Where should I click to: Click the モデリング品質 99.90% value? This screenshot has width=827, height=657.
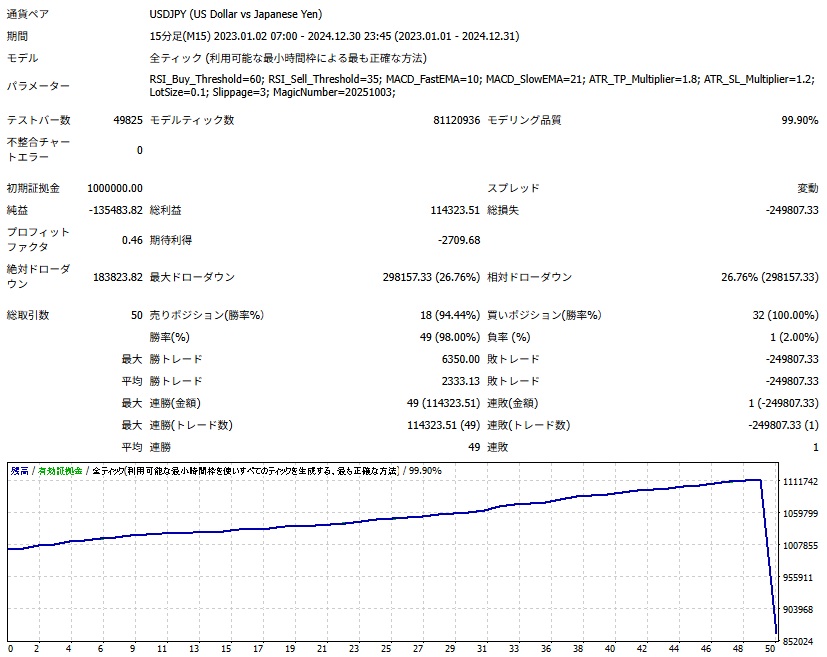click(x=799, y=120)
